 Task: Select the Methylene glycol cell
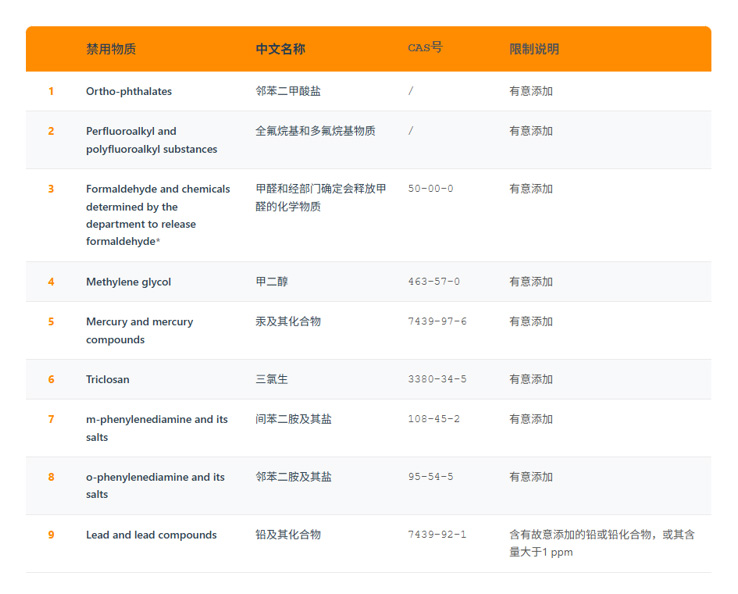click(x=128, y=282)
